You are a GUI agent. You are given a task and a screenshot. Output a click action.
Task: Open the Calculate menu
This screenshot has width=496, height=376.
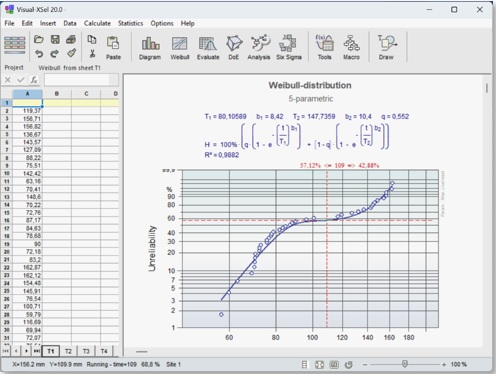(x=97, y=23)
